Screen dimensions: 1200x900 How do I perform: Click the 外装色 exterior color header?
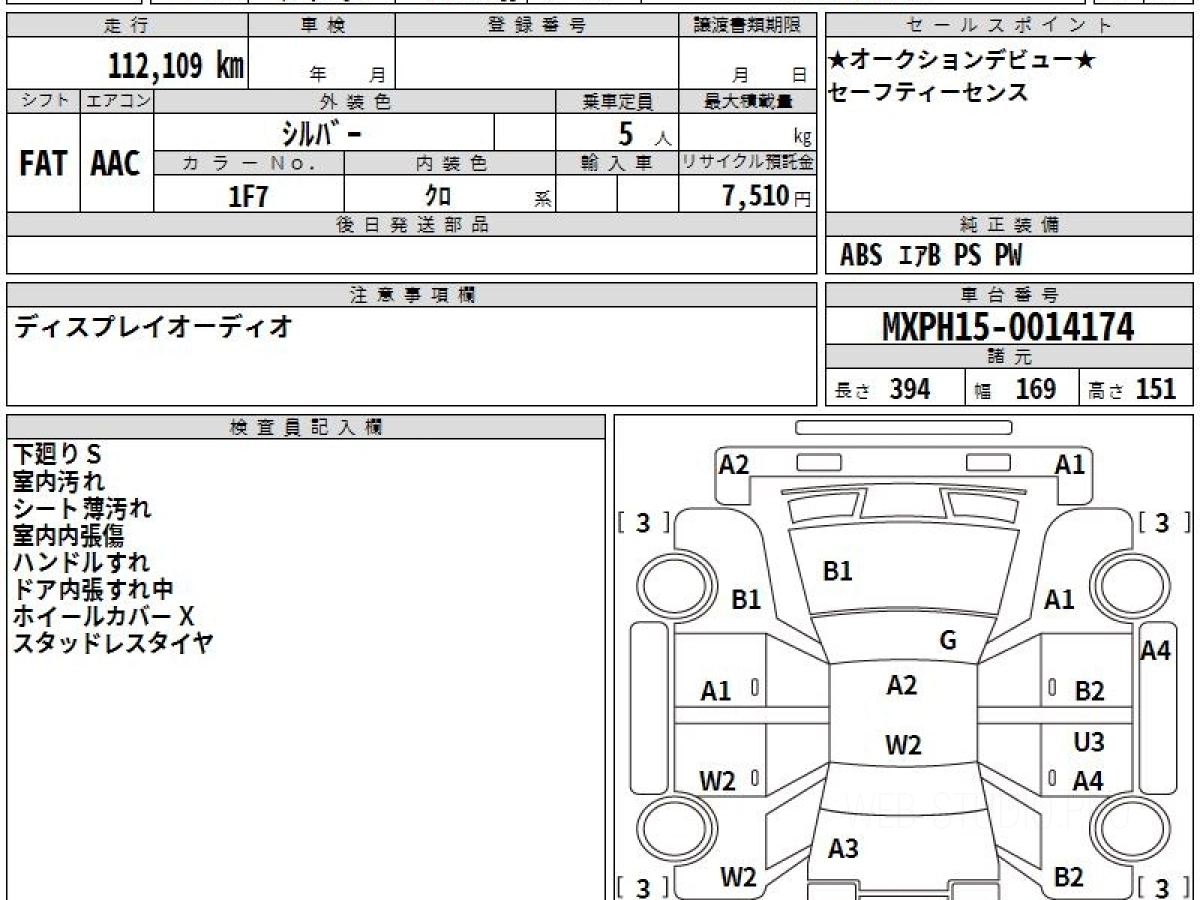[x=355, y=101]
